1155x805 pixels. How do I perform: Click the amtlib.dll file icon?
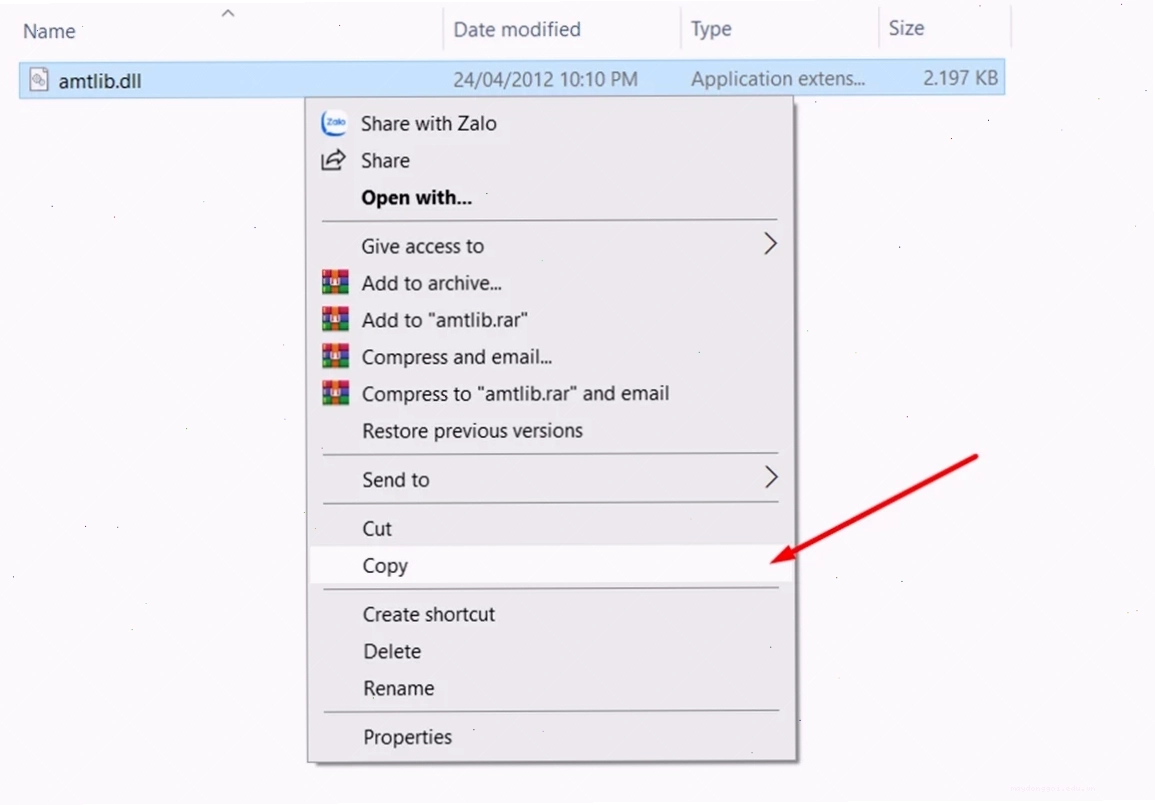(x=39, y=80)
